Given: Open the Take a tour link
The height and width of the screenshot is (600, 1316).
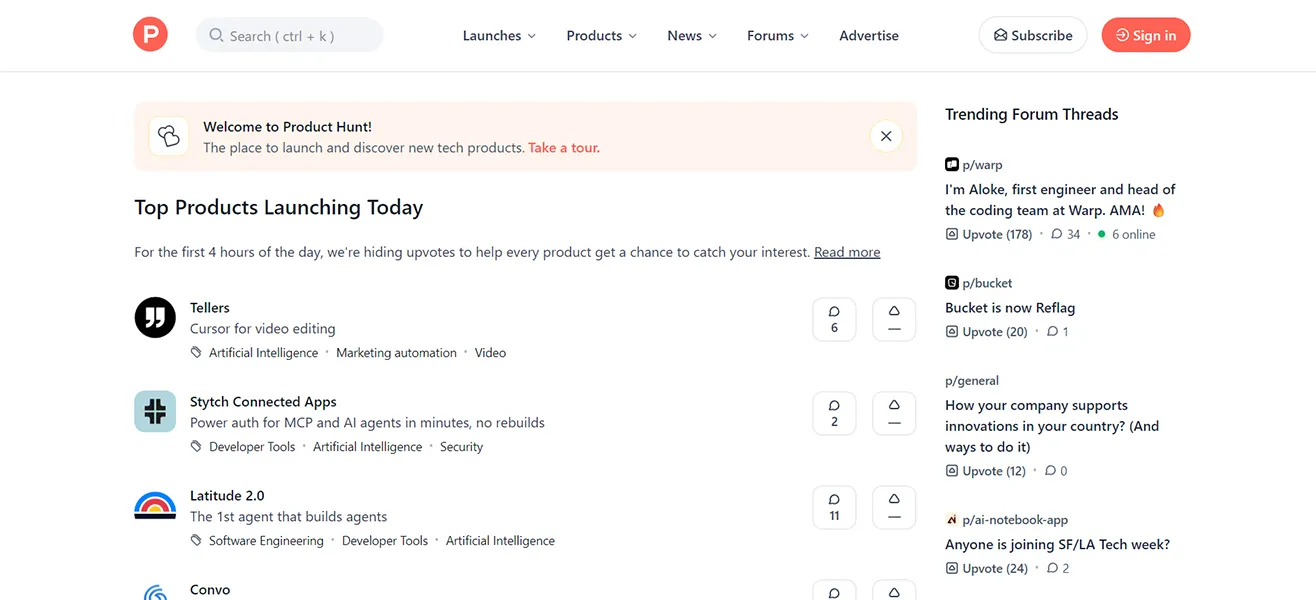Looking at the screenshot, I should pyautogui.click(x=563, y=147).
